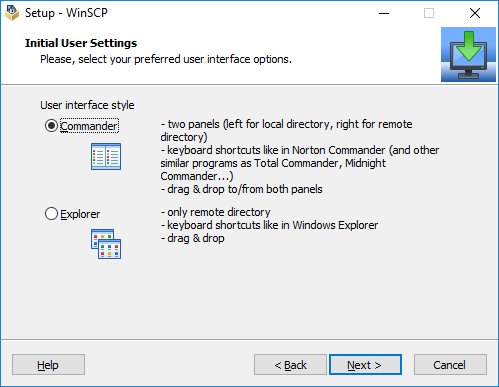The height and width of the screenshot is (387, 499).
Task: Select the Commander radio button
Action: tap(51, 126)
